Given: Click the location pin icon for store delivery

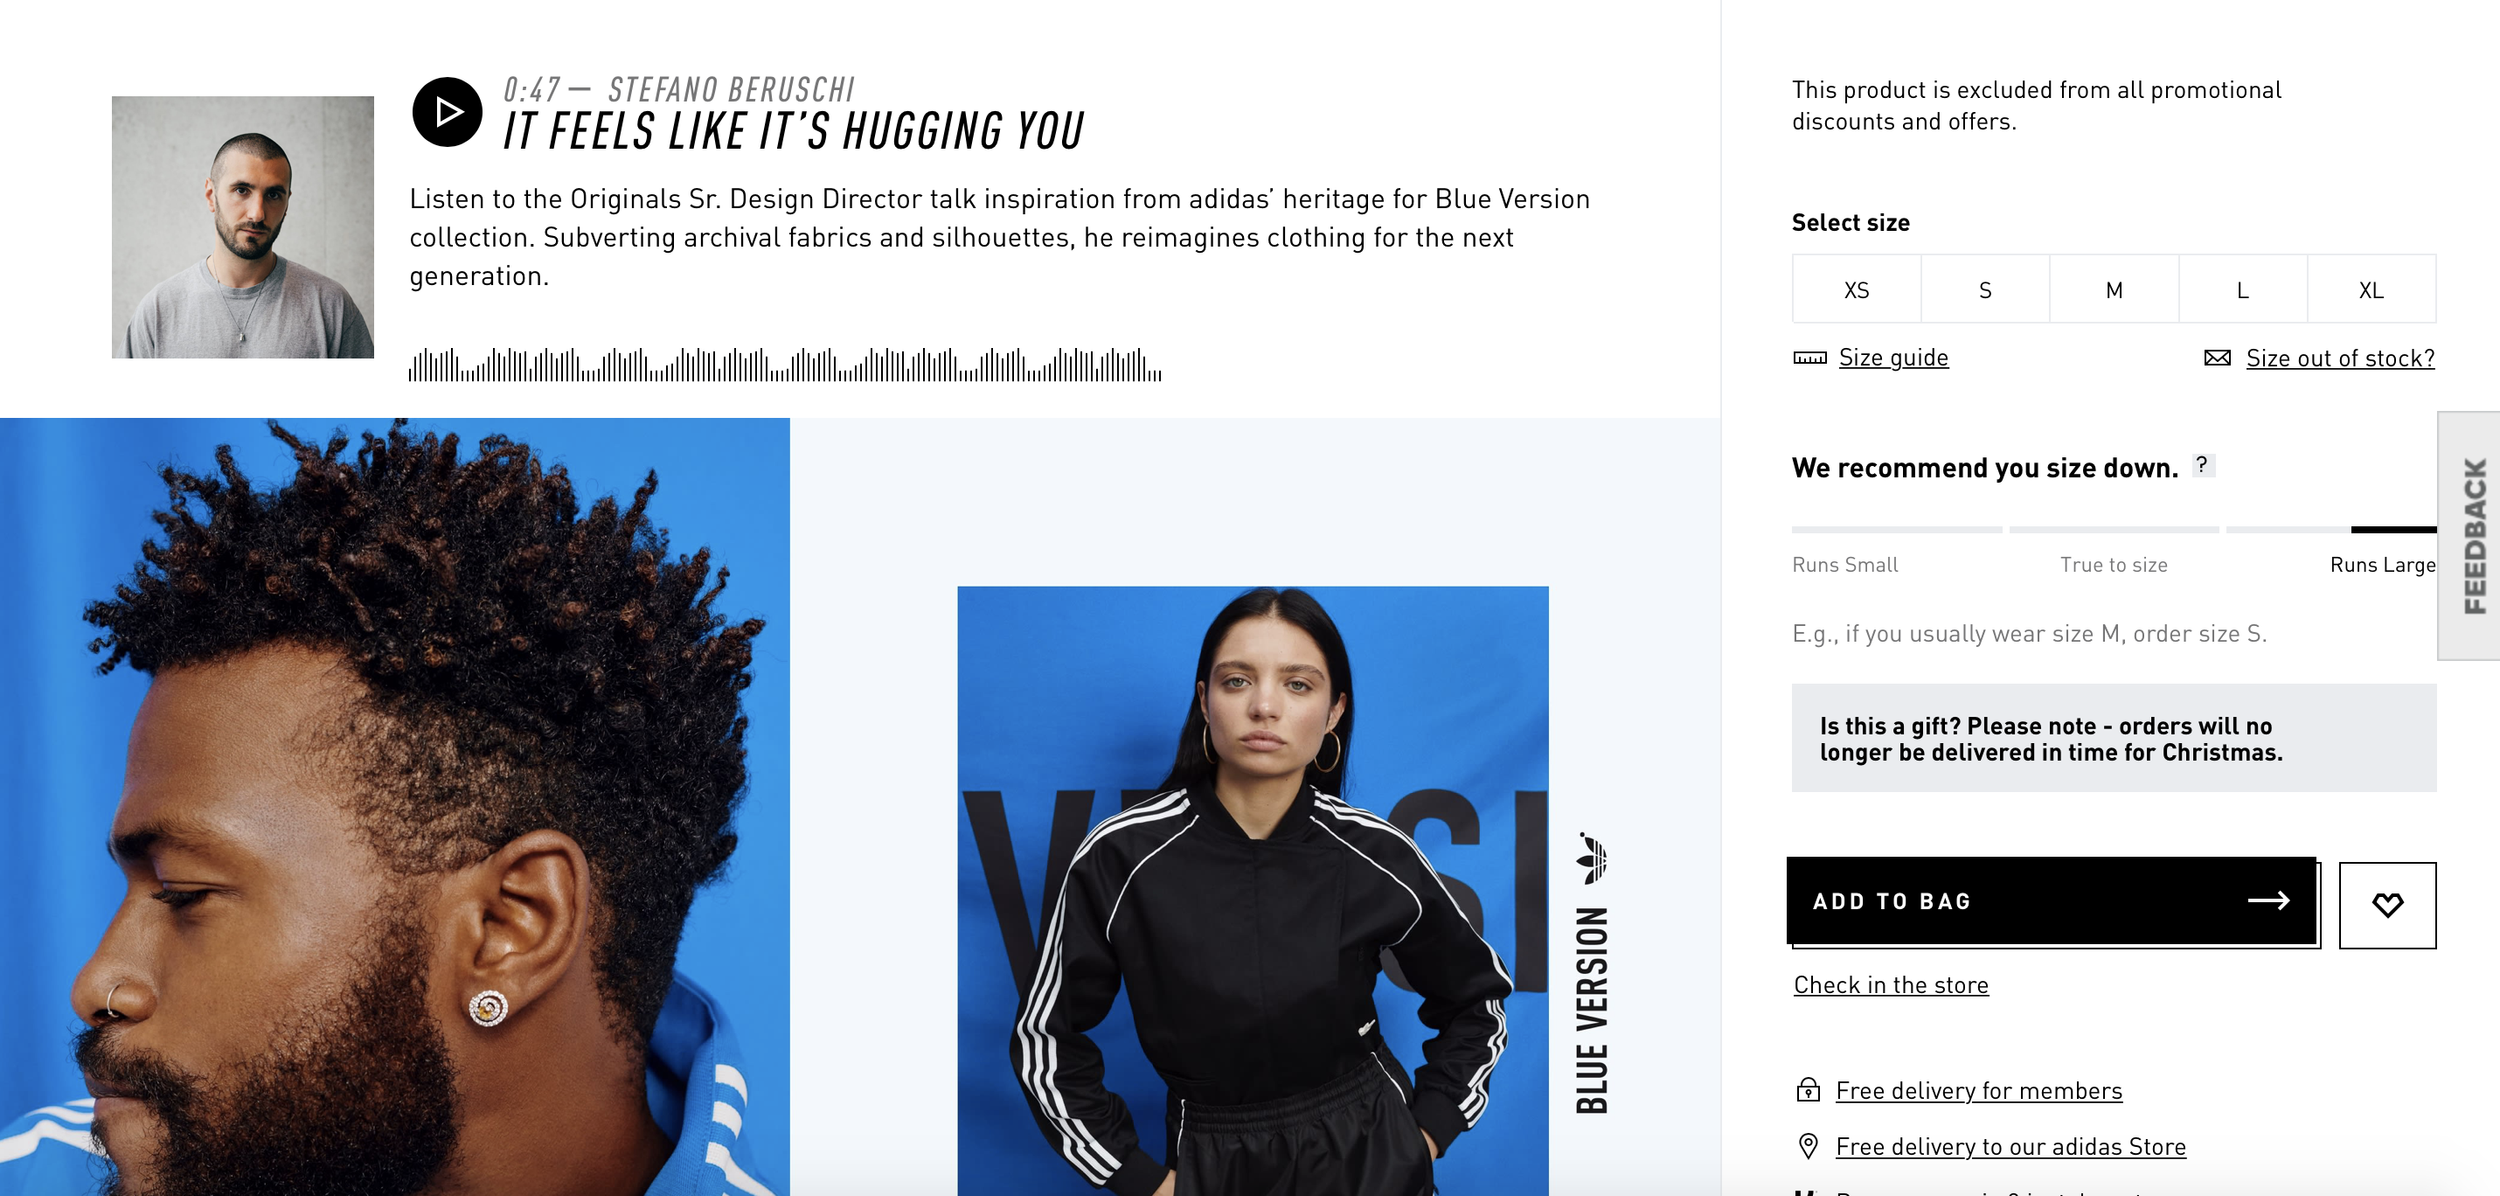Looking at the screenshot, I should (1808, 1146).
